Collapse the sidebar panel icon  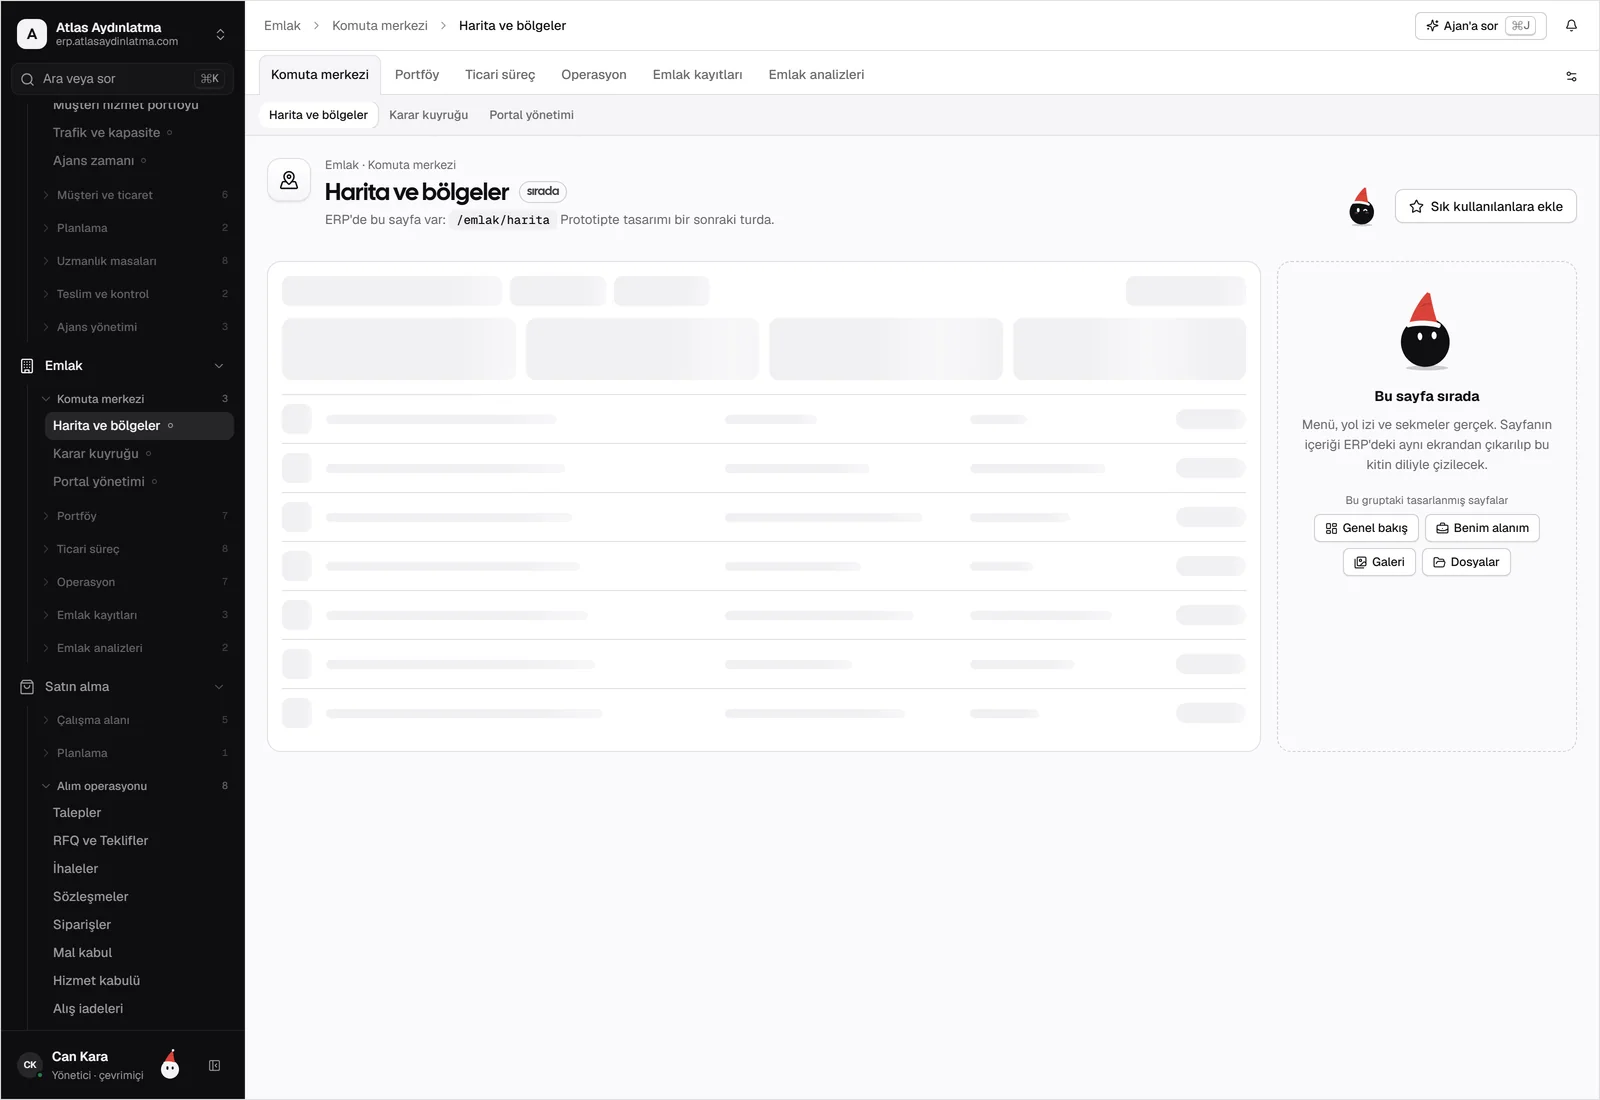pyautogui.click(x=214, y=1066)
